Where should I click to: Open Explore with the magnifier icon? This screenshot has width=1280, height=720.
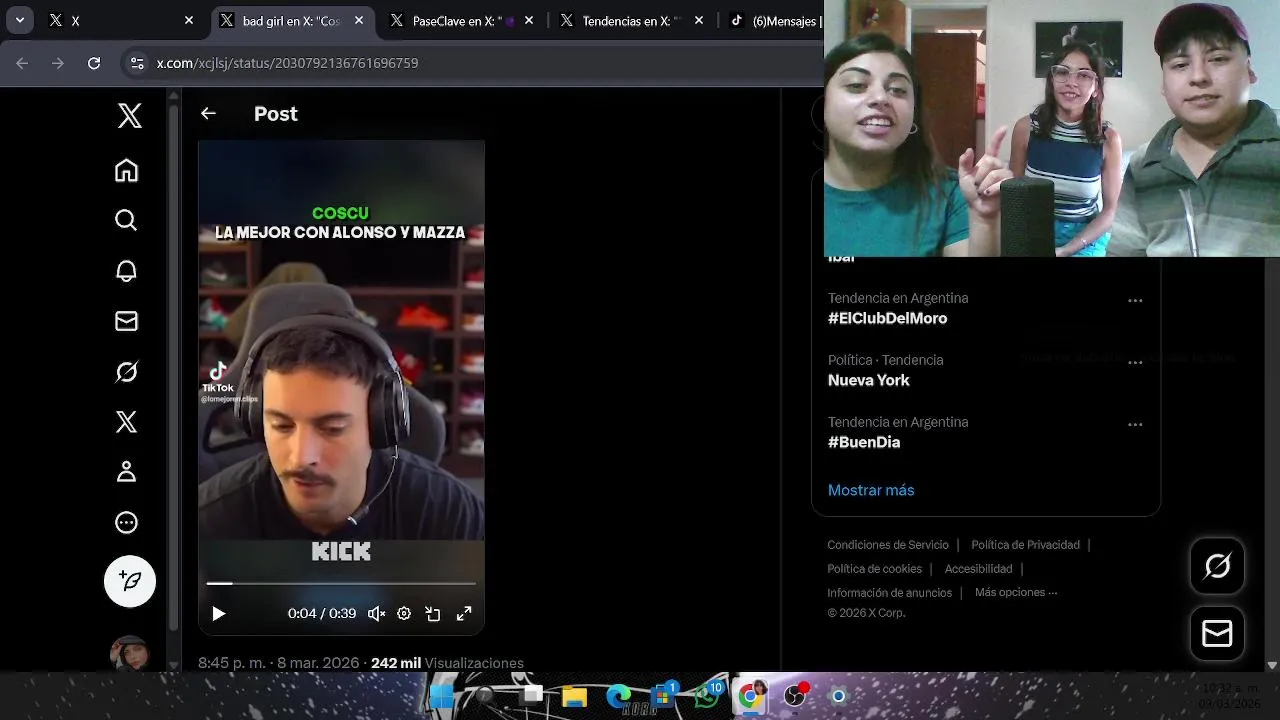click(126, 220)
